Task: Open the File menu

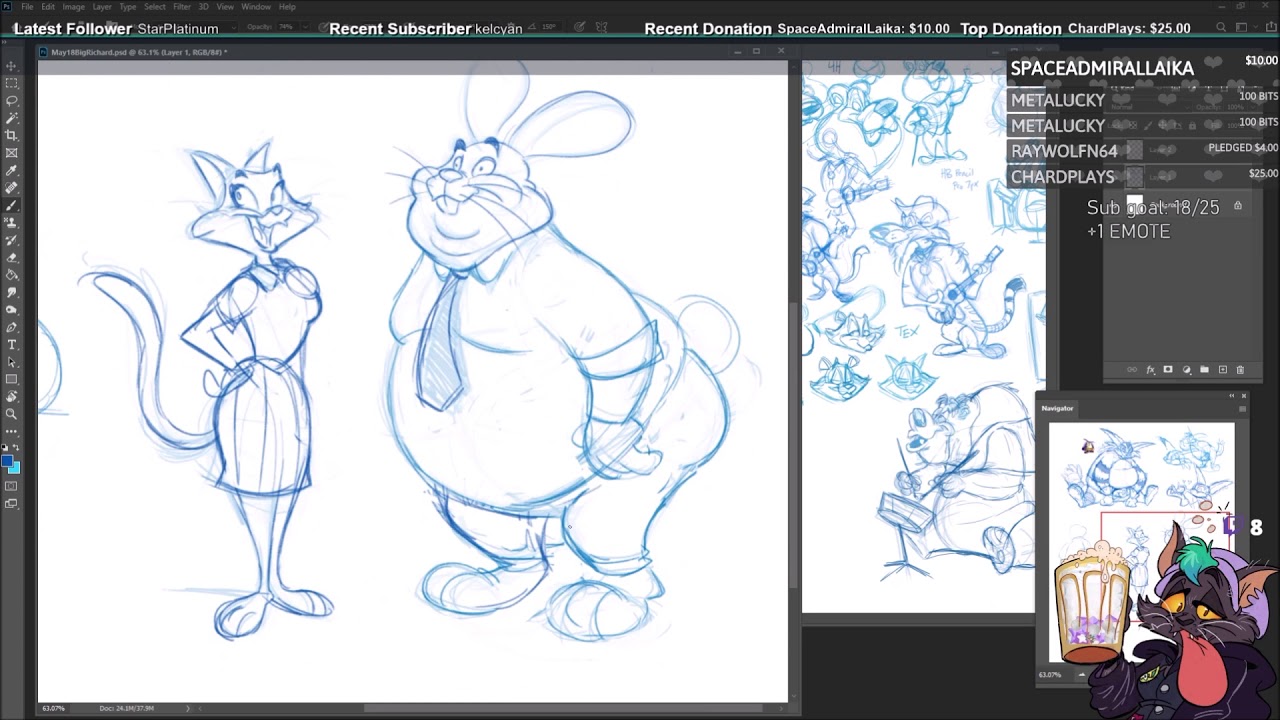Action: (27, 7)
